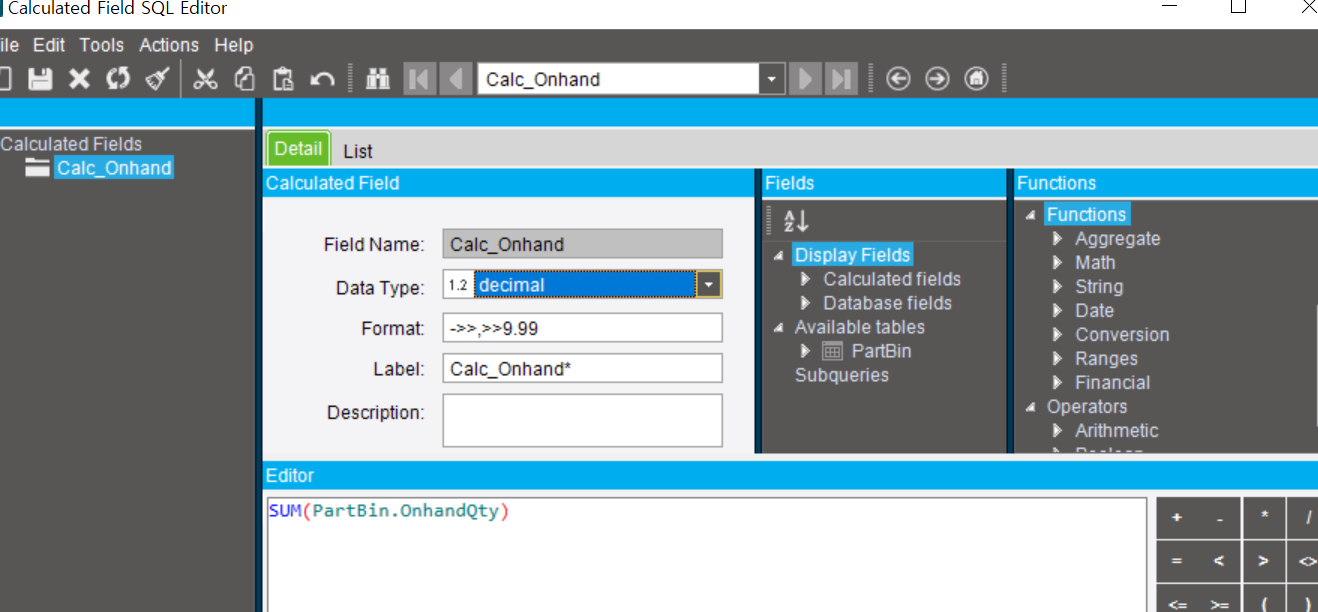
Task: Click the Calc_Onhand folder icon in the tree
Action: click(x=38, y=168)
